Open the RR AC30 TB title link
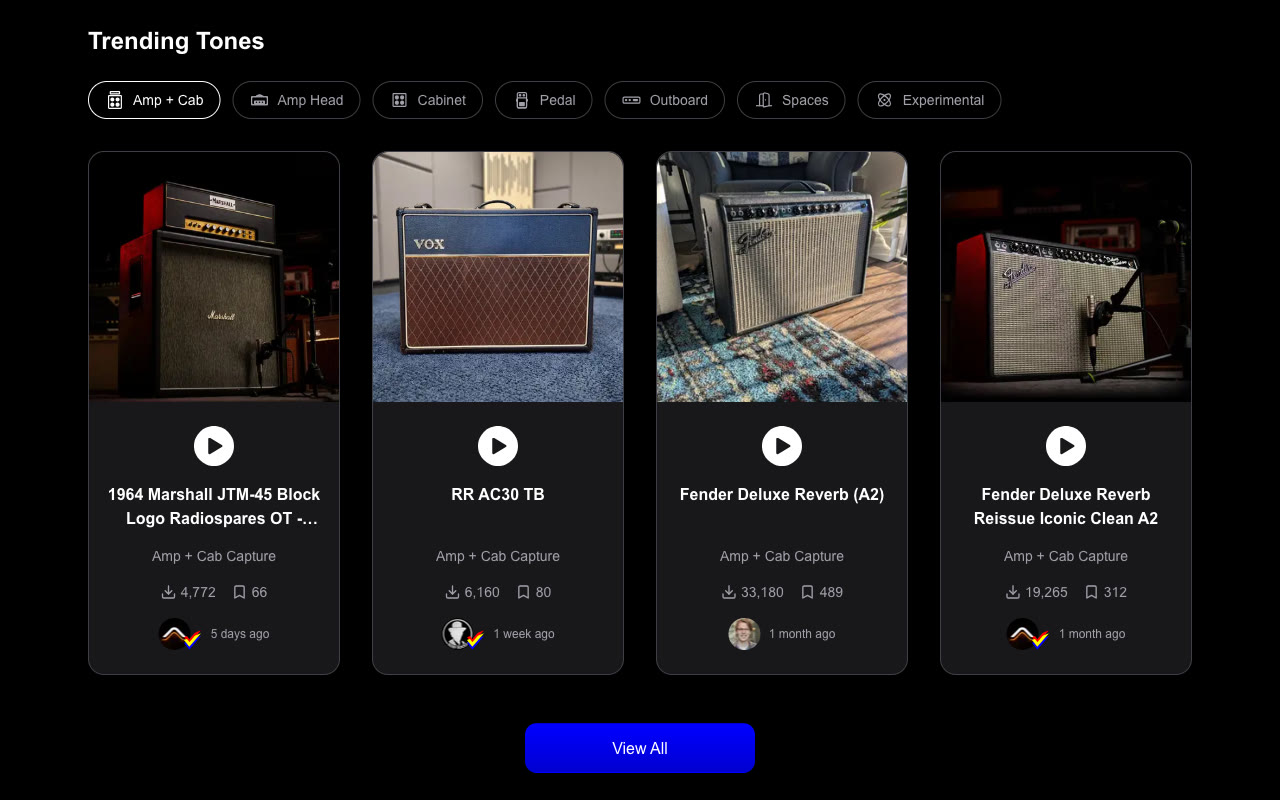The height and width of the screenshot is (800, 1280). tap(498, 494)
